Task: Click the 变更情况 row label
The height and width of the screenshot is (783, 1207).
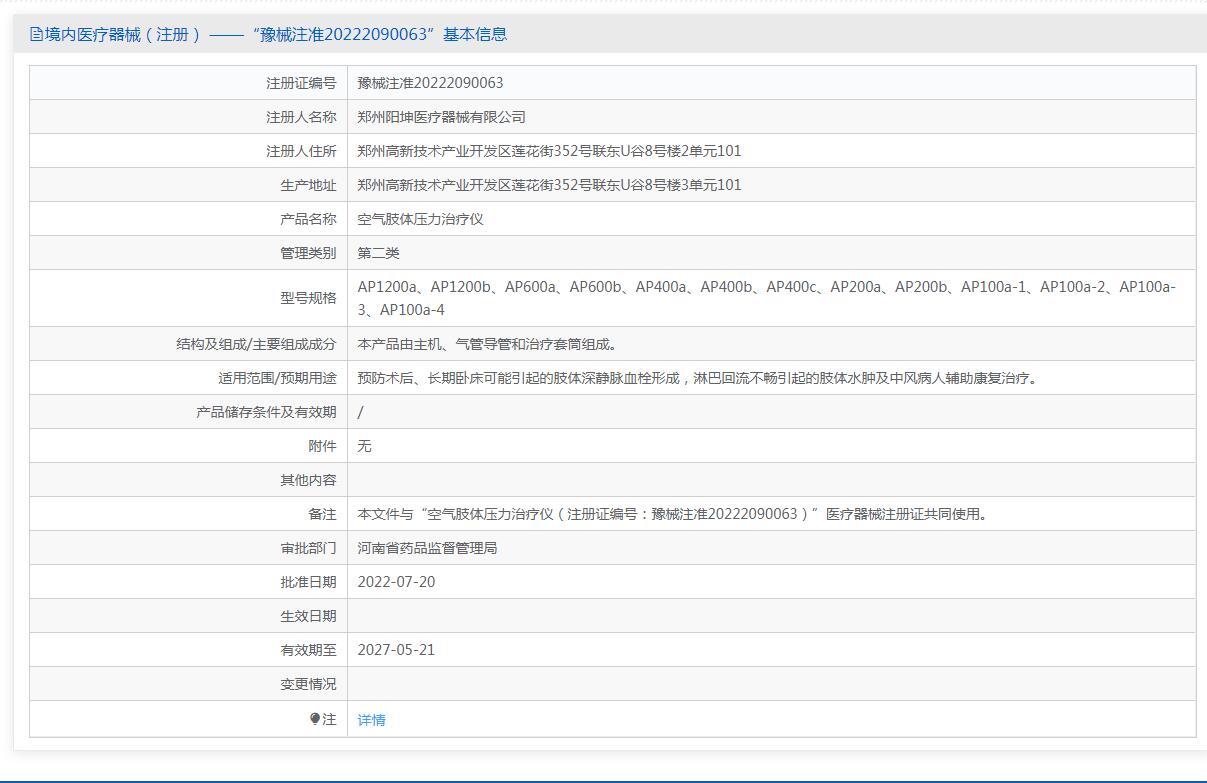Action: click(x=308, y=684)
